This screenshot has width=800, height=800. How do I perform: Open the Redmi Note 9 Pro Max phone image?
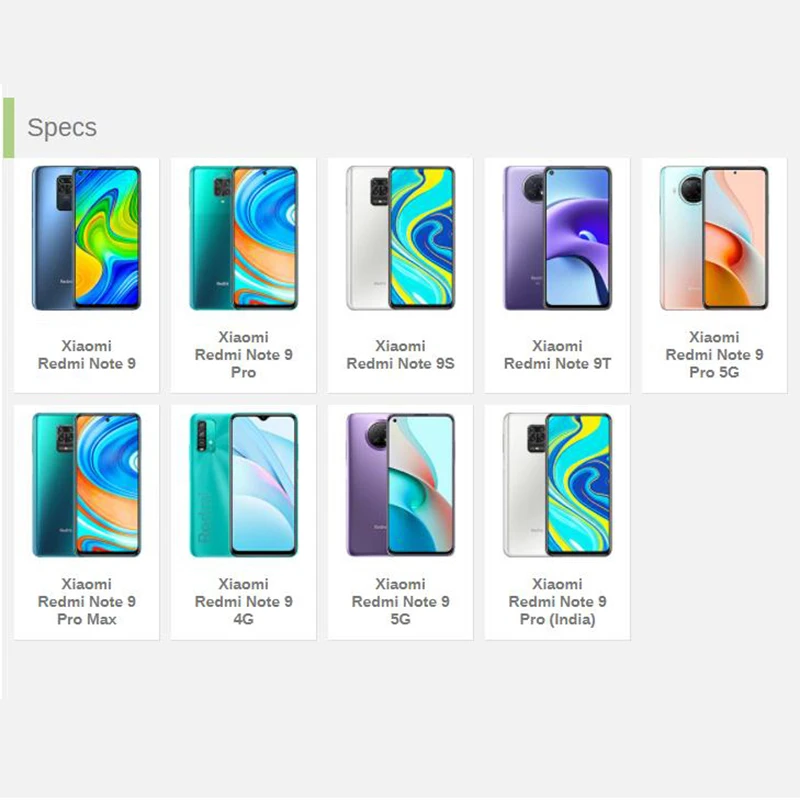[86, 485]
